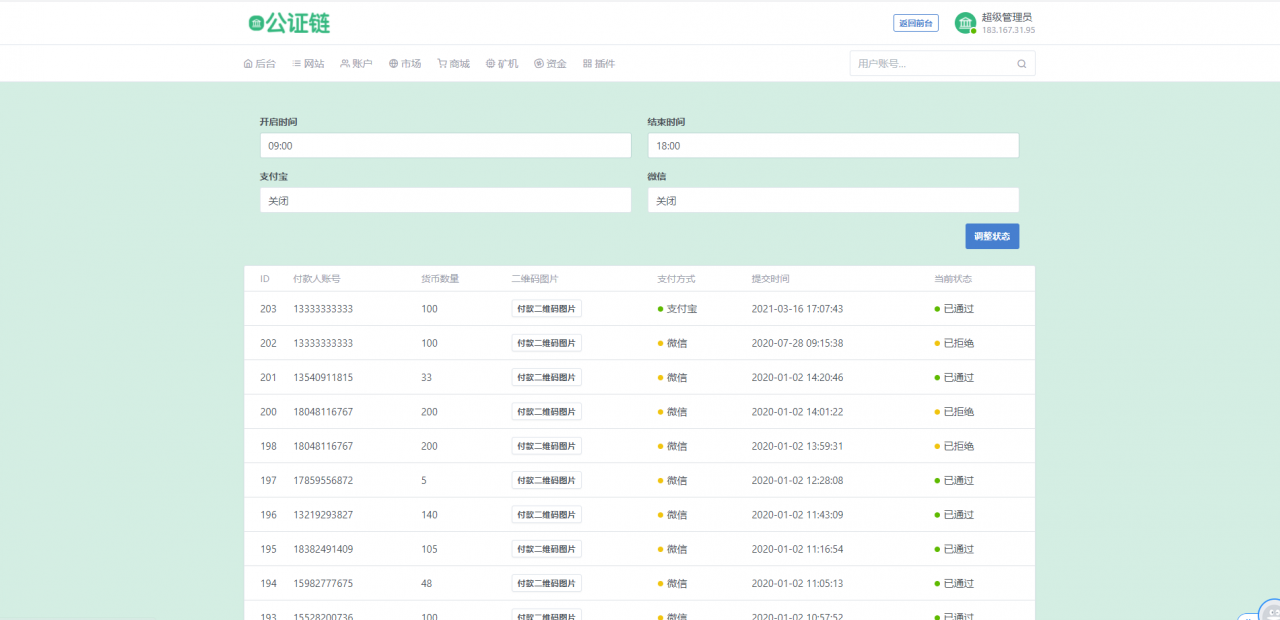
Task: Open the 超级管理员 avatar icon
Action: pos(965,23)
